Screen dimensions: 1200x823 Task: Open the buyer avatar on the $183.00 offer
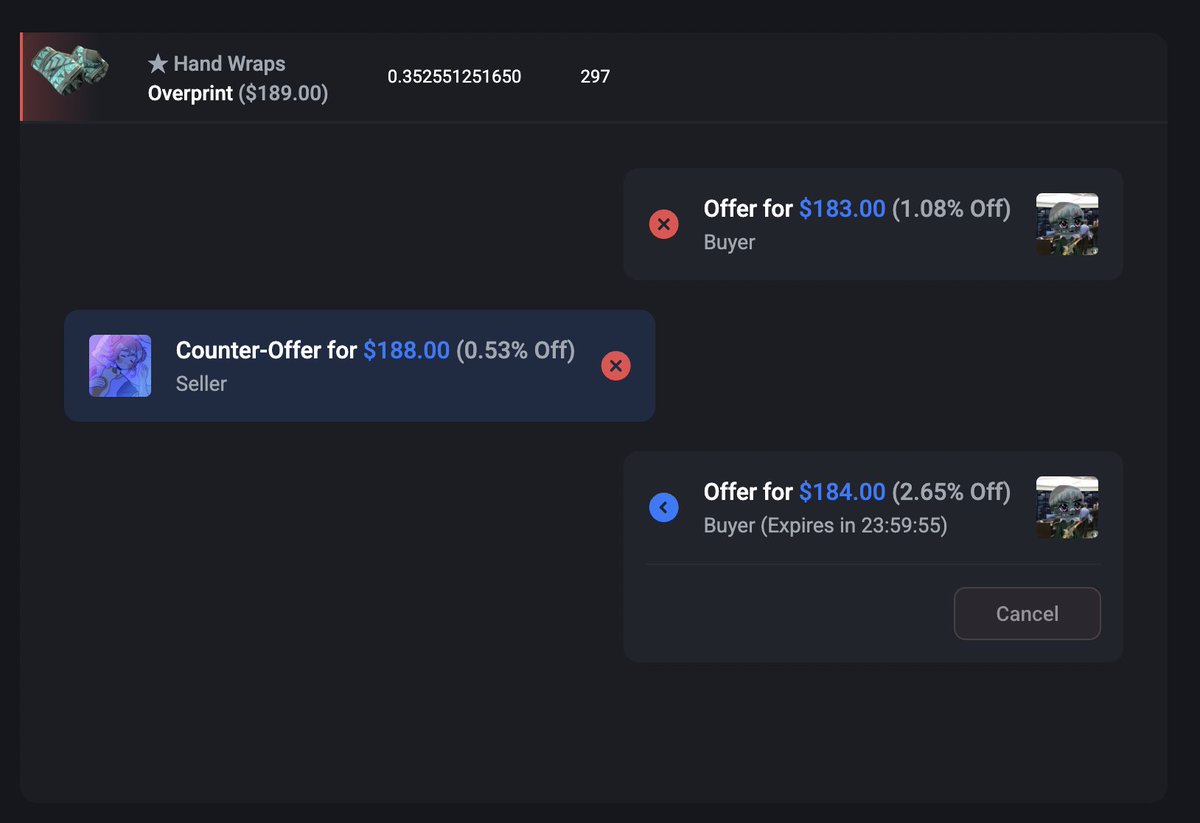point(1067,224)
